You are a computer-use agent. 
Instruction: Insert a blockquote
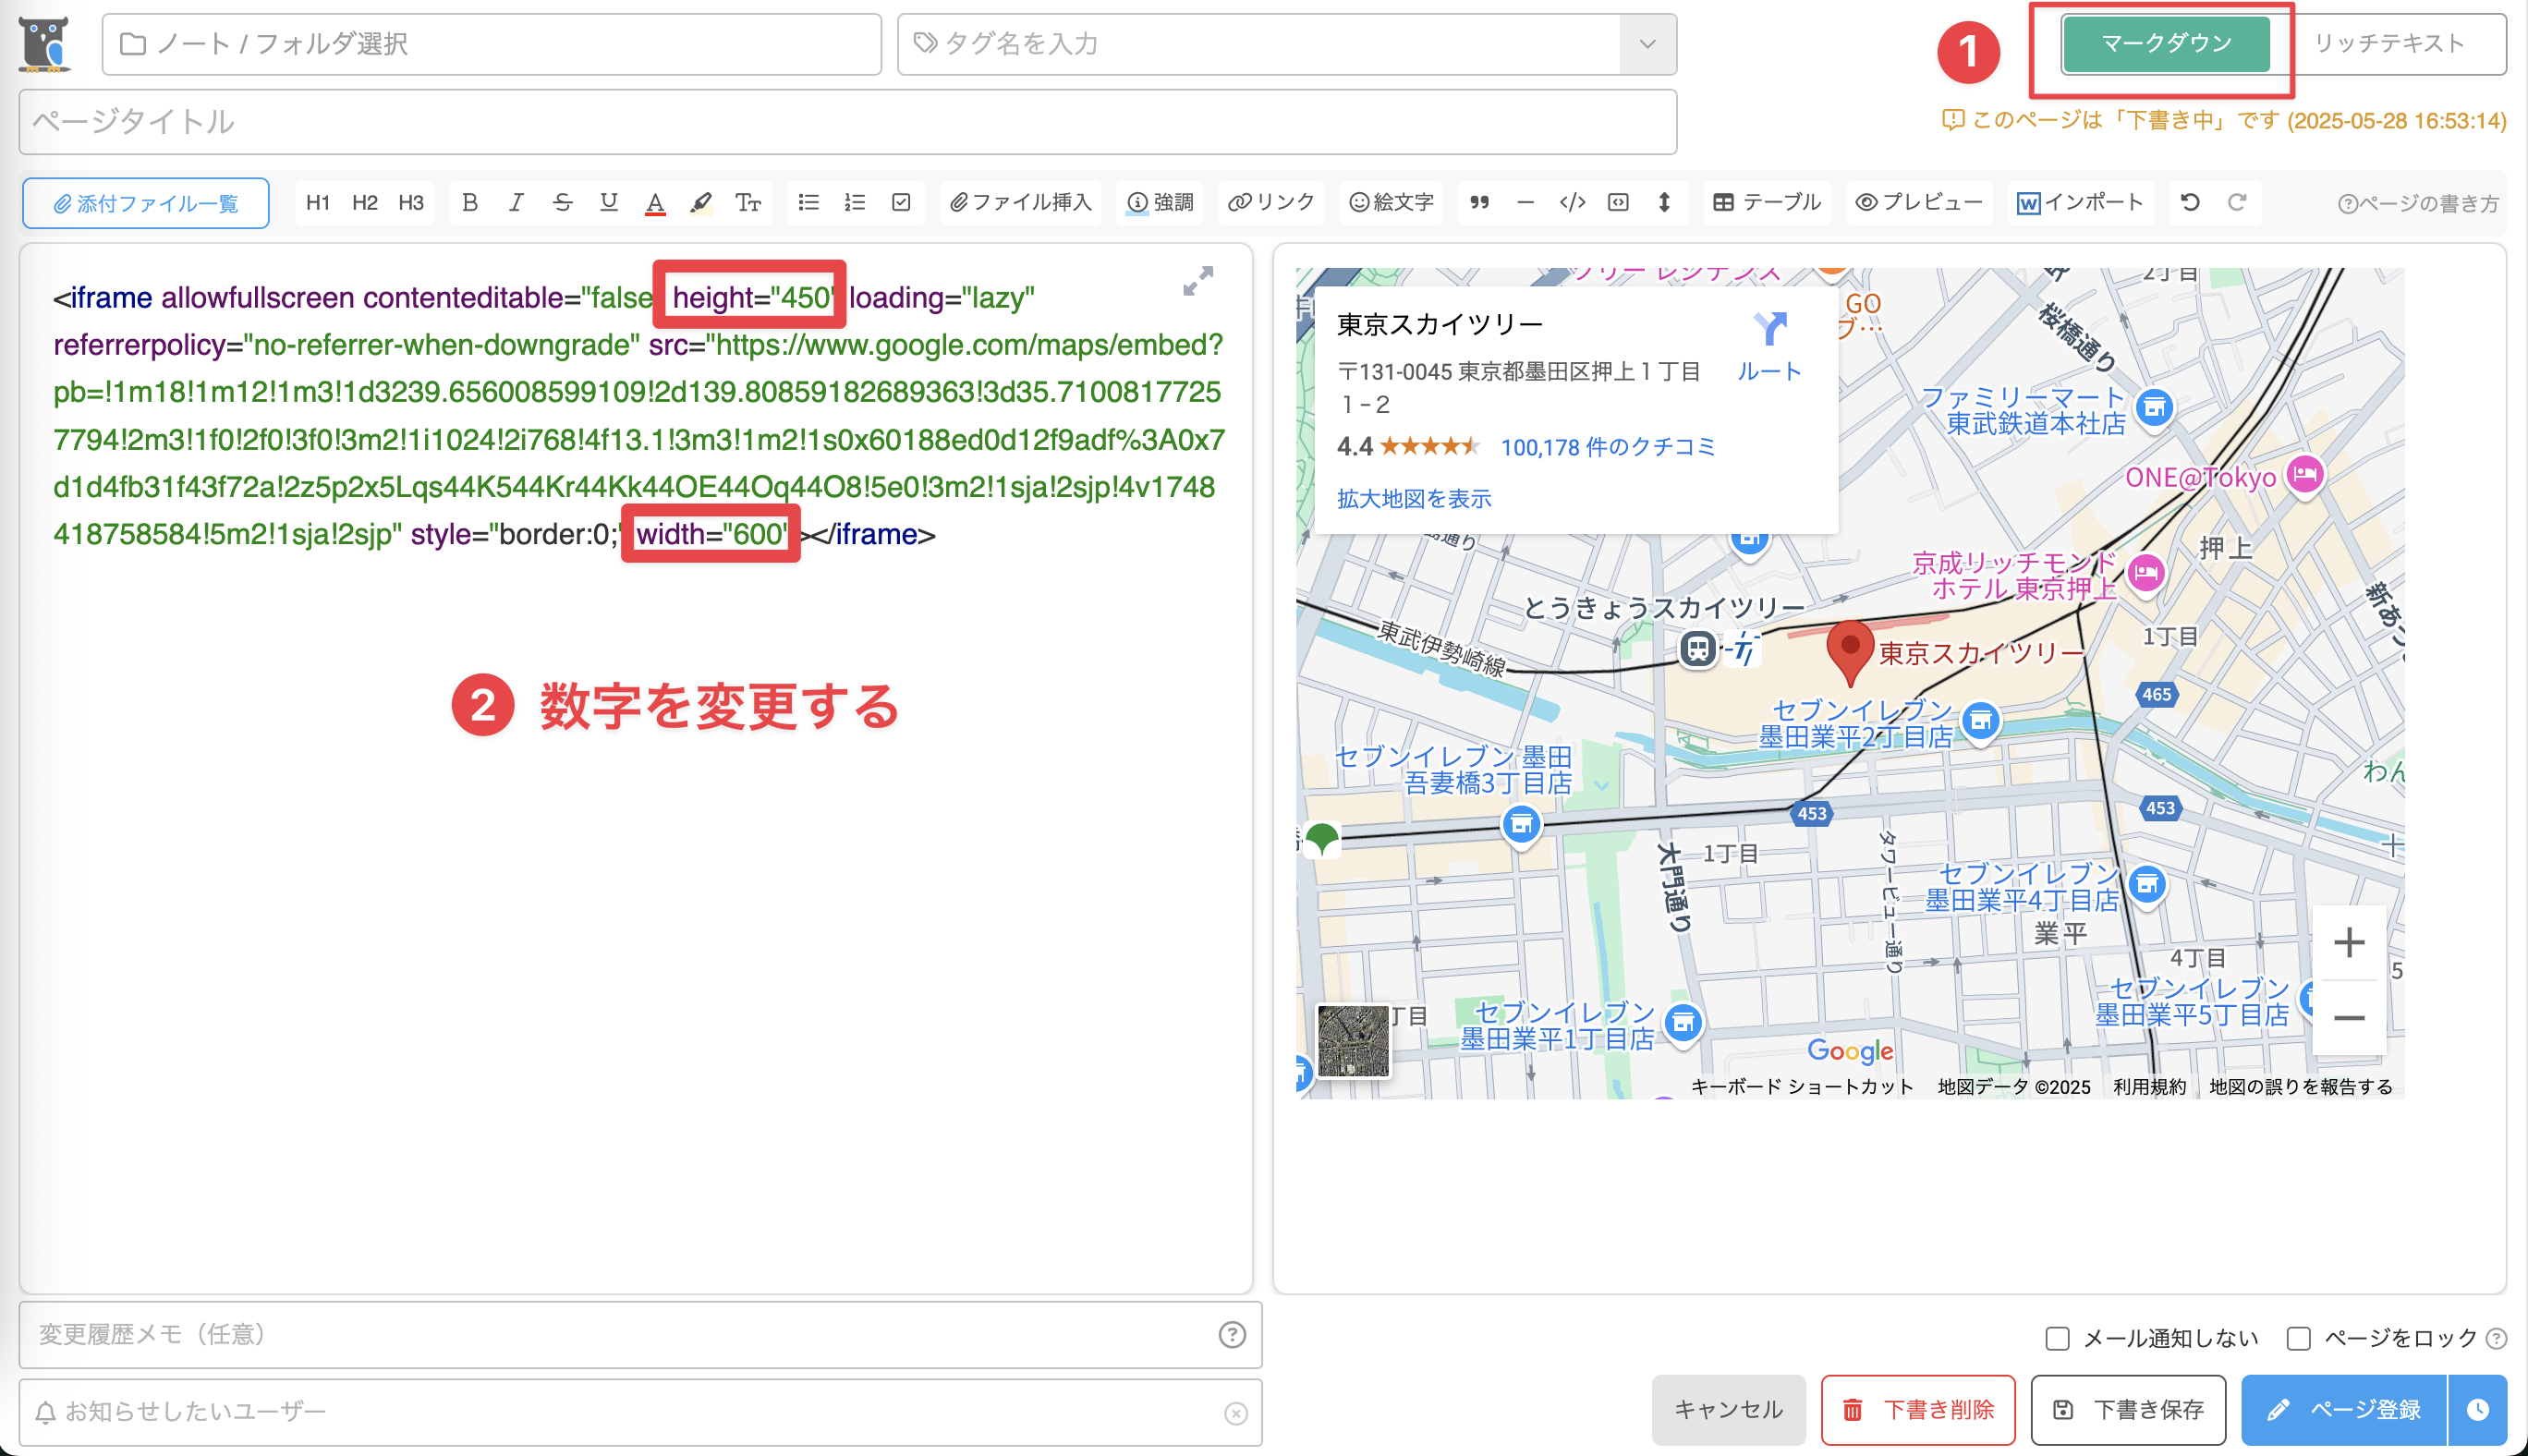[x=1479, y=203]
